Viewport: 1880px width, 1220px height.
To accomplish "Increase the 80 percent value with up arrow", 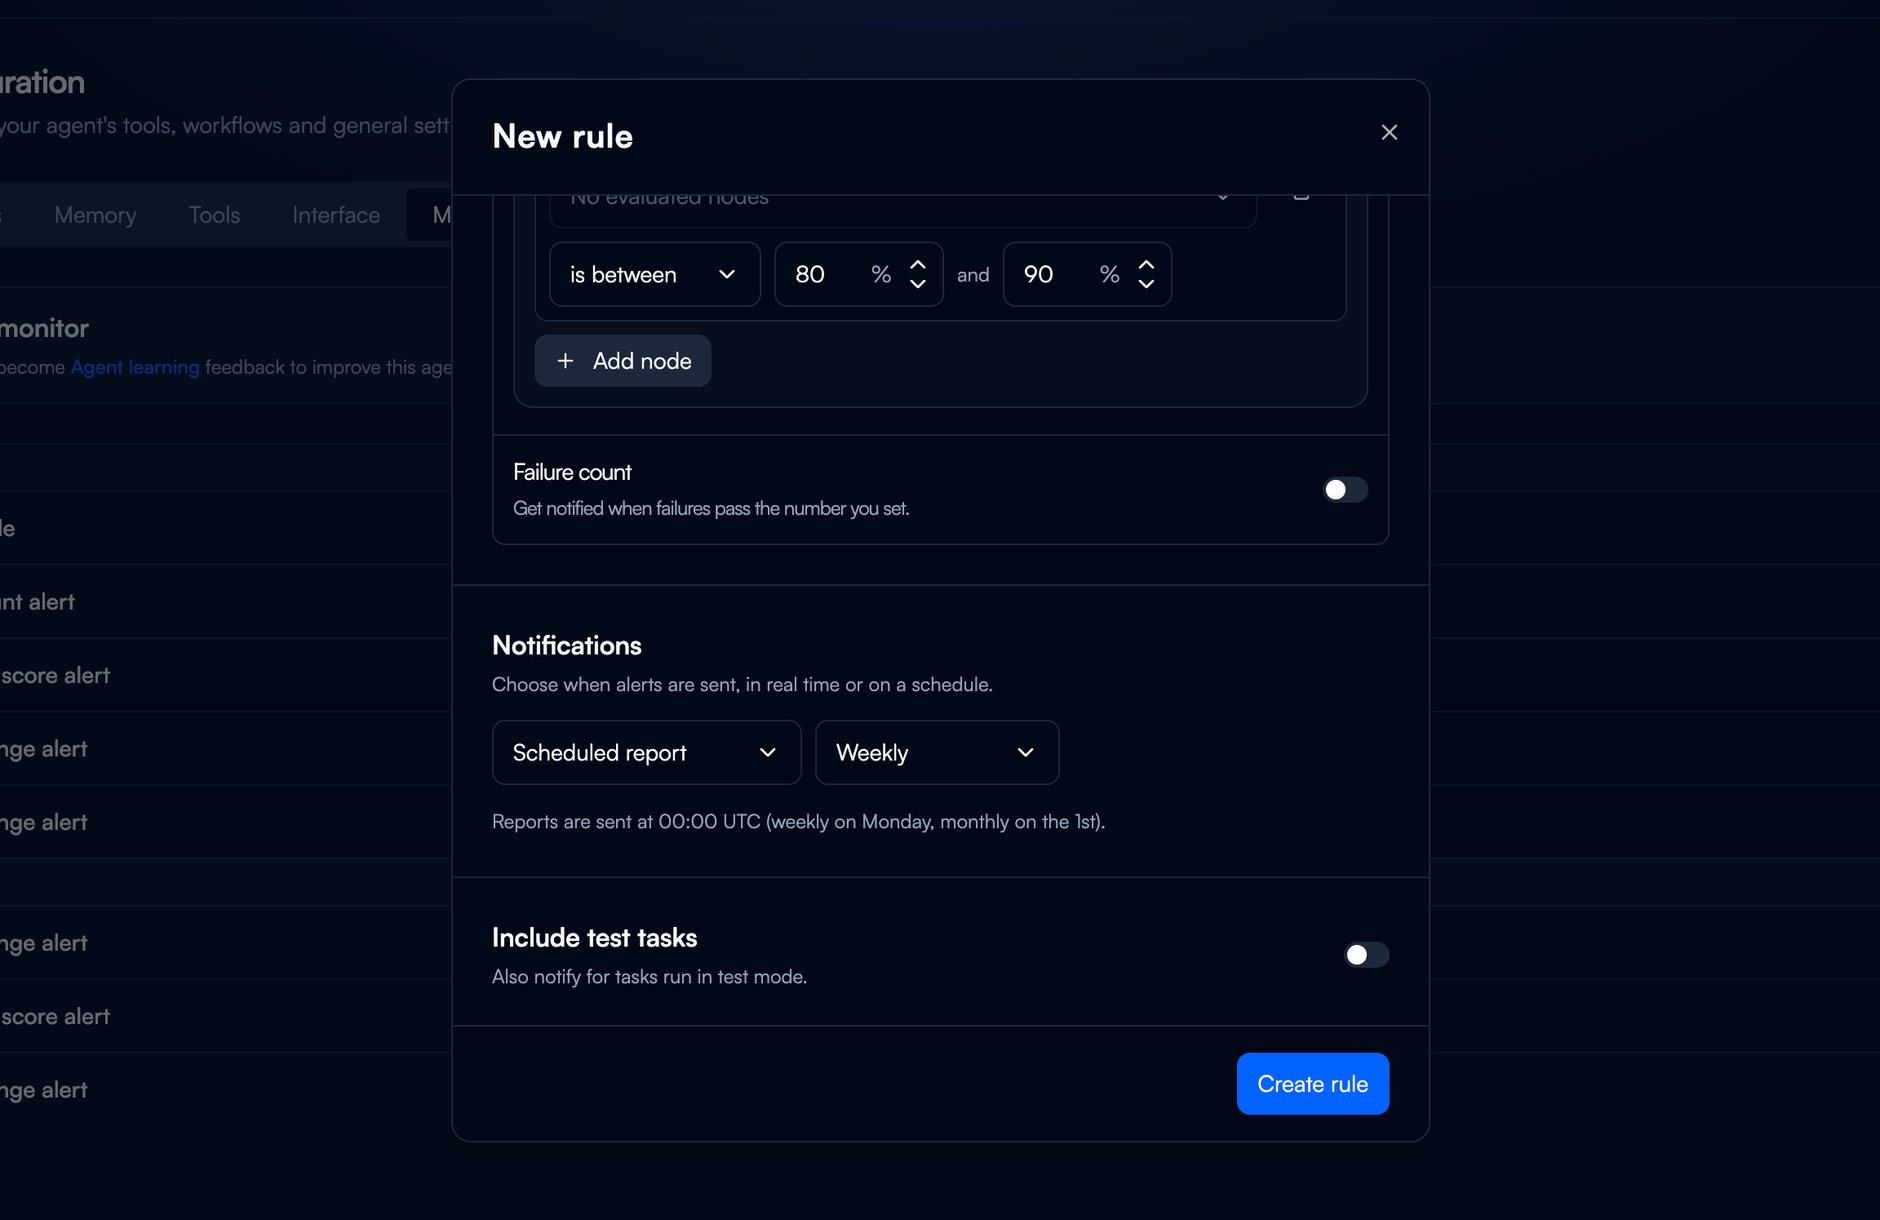I will [x=918, y=265].
